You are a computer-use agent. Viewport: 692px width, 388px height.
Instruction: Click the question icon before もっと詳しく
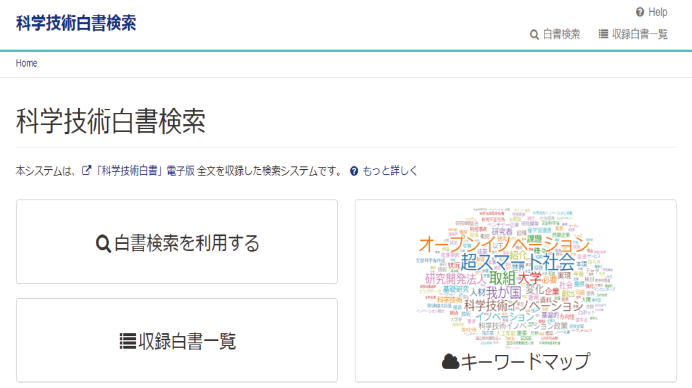click(354, 171)
